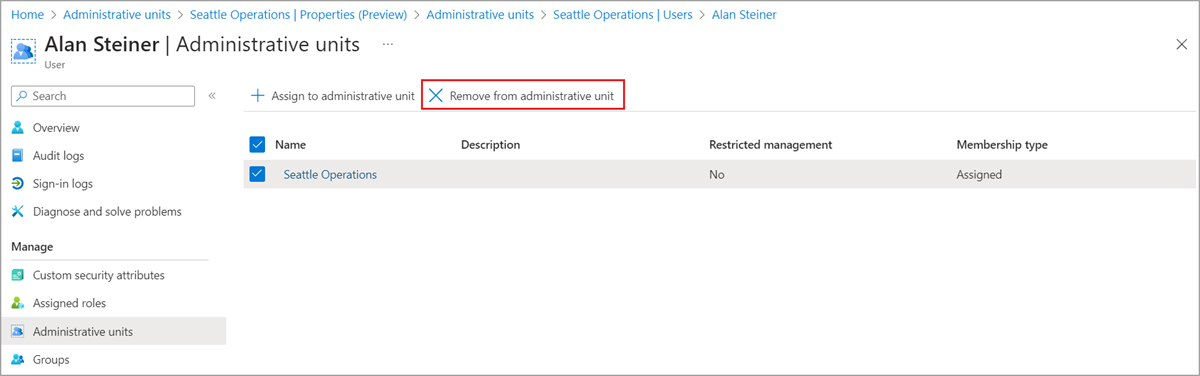Sort by the Membership type column header

[x=1002, y=144]
